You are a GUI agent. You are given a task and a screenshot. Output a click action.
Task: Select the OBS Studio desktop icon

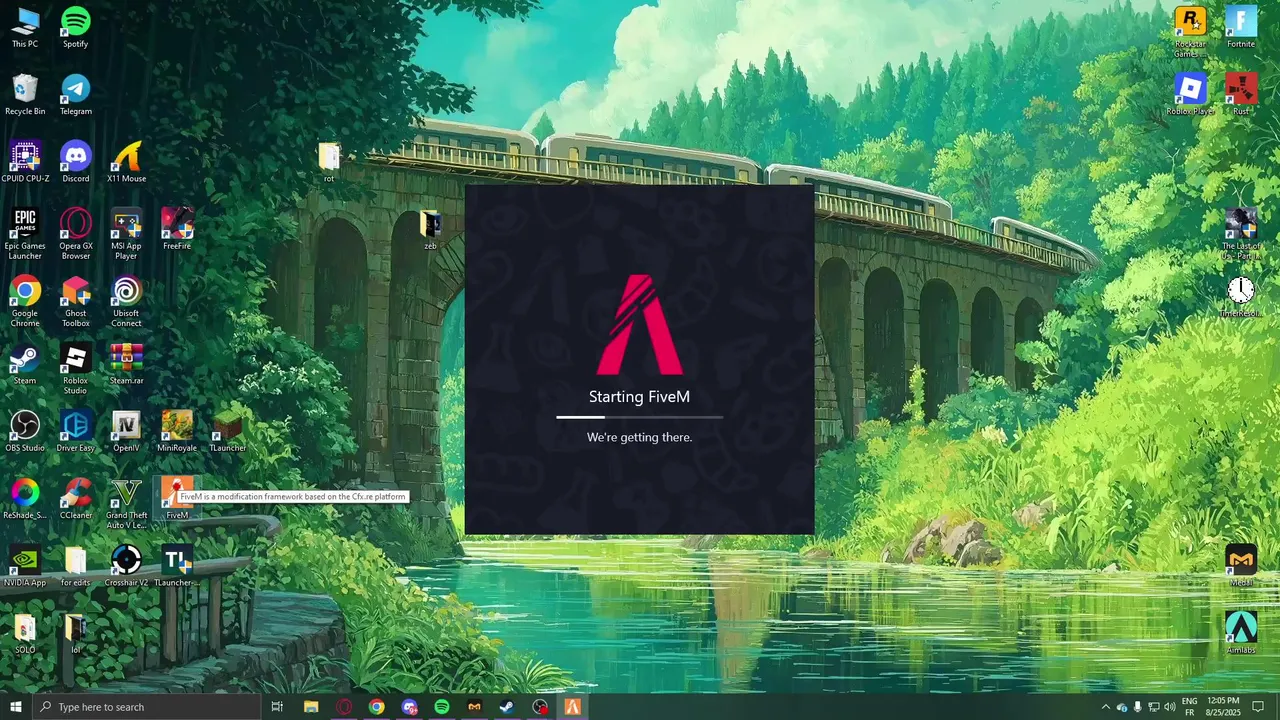[x=25, y=431]
